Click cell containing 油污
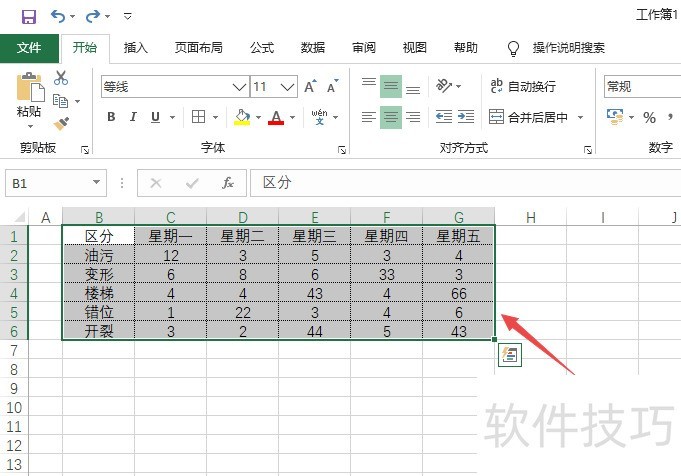Viewport: 681px width, 476px height. [x=99, y=255]
